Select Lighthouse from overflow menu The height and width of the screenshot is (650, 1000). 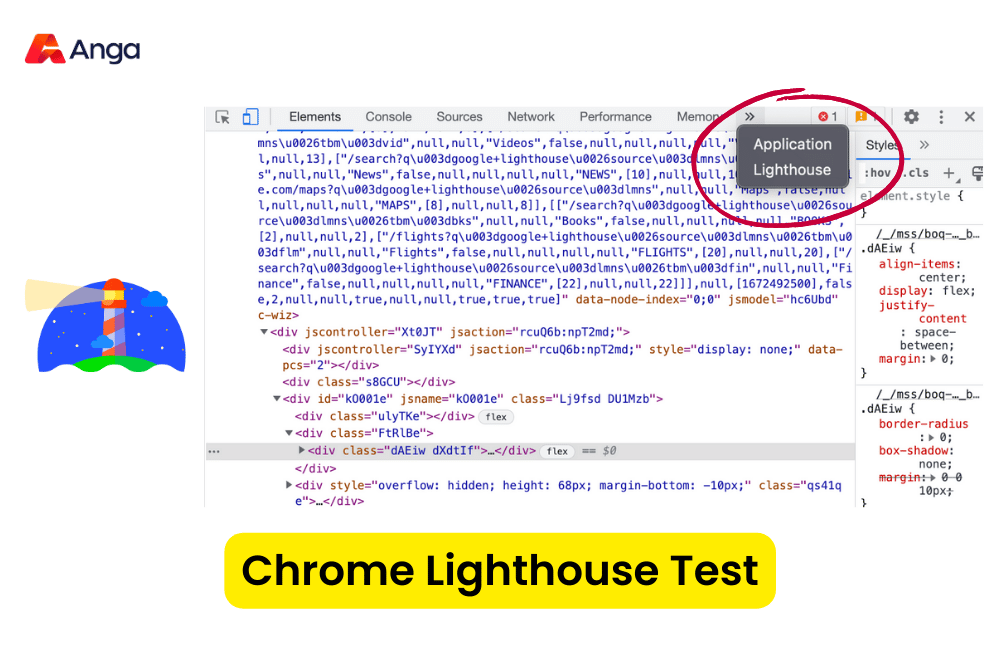click(792, 170)
